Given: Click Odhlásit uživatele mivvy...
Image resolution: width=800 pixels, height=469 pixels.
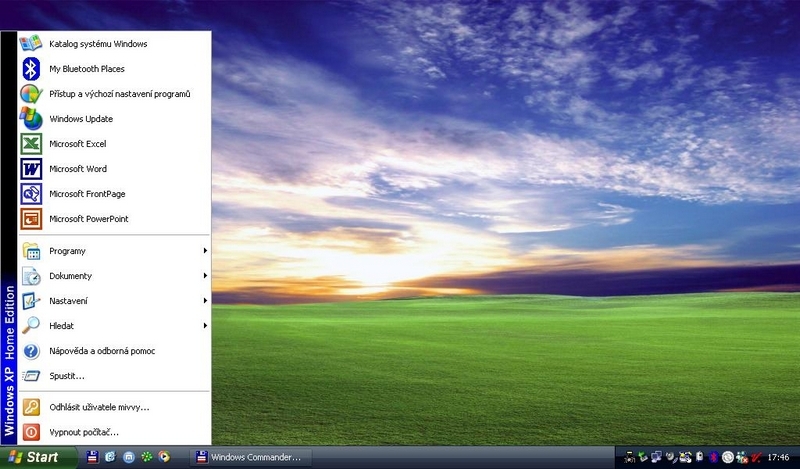Looking at the screenshot, I should 98,407.
